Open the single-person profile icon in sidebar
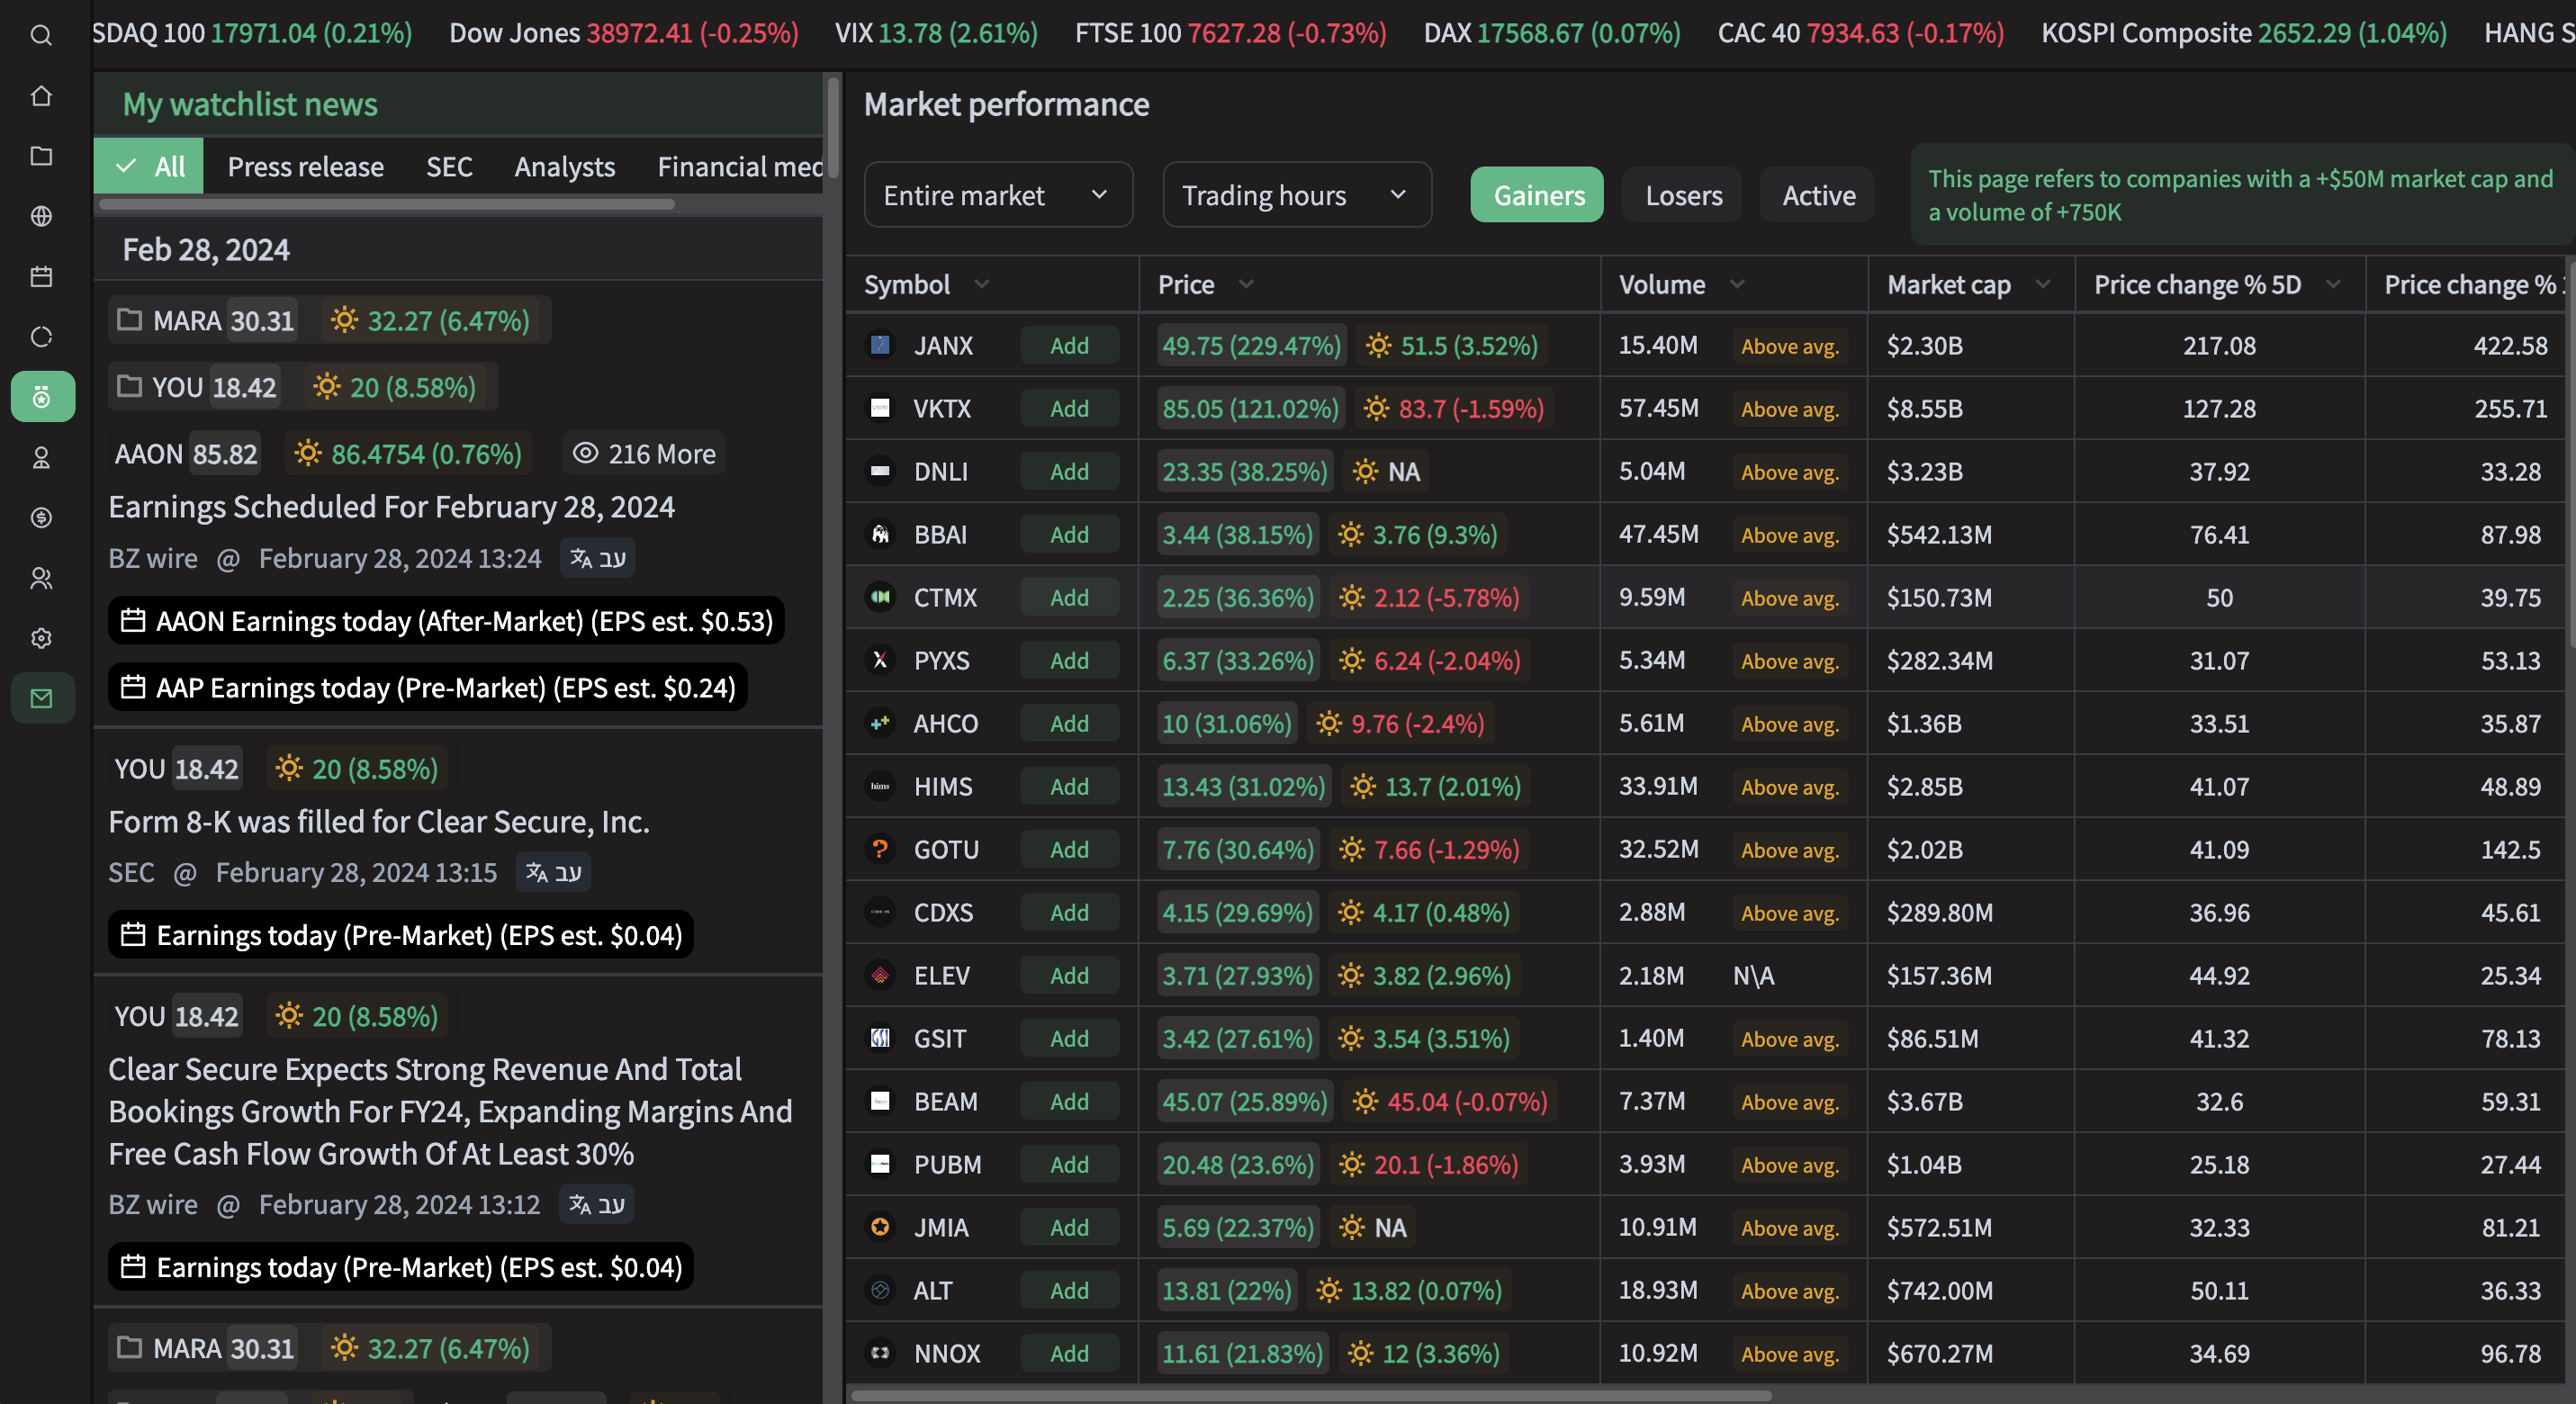2576x1404 pixels. coord(41,458)
